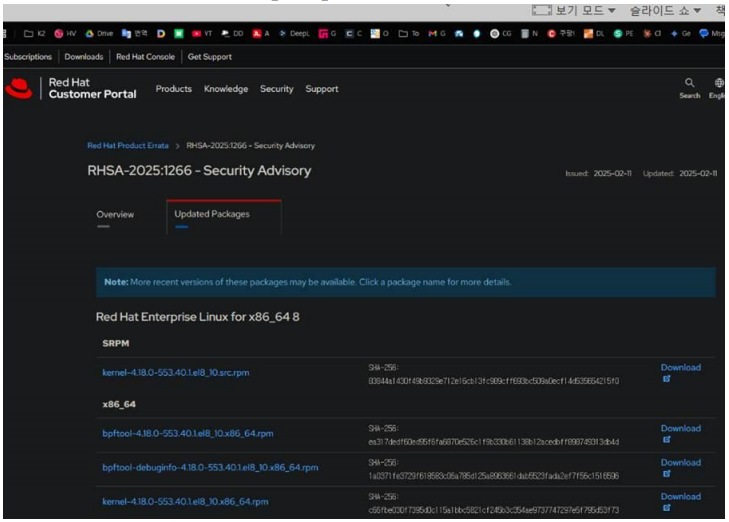
Task: Open the C bookmark with dark icon
Action: point(353,33)
